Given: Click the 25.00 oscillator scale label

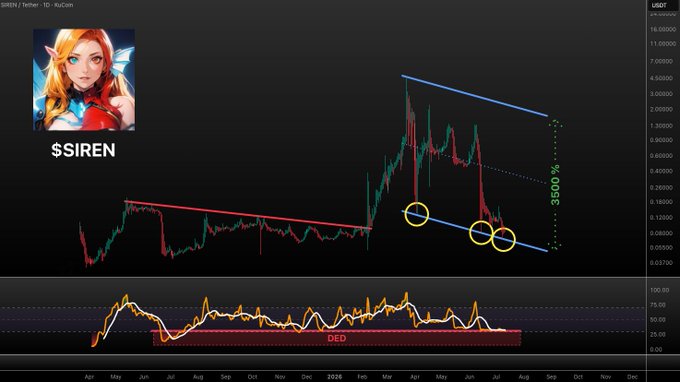Looking at the screenshot, I should (x=659, y=334).
